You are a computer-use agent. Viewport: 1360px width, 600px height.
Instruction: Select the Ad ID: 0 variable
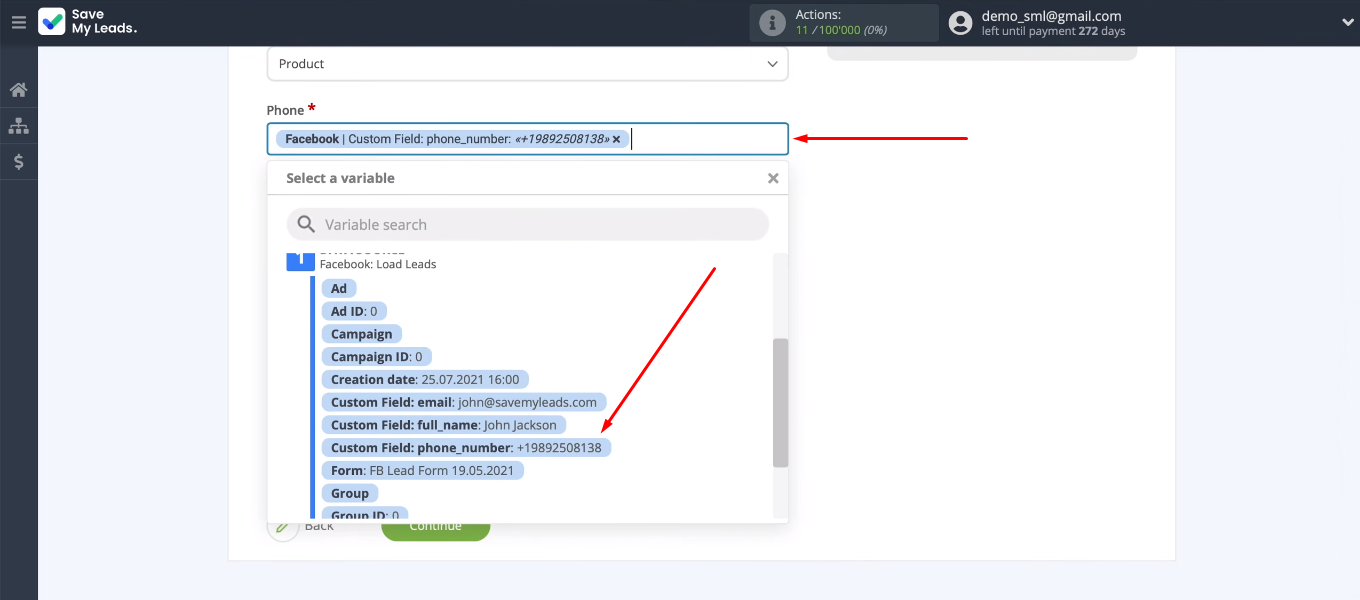(354, 311)
